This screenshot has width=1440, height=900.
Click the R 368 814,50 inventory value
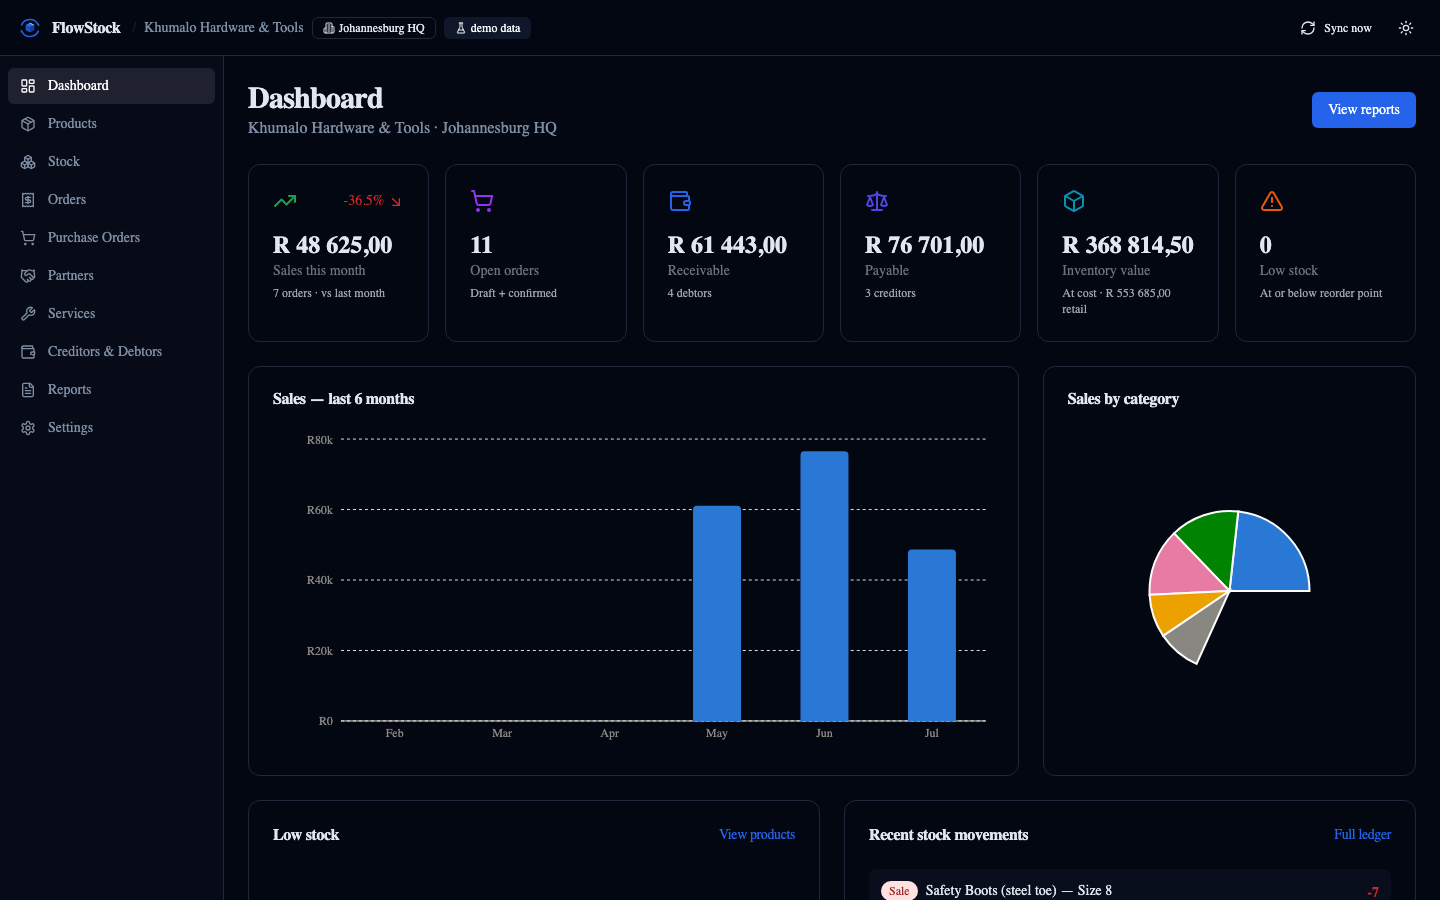pos(1128,245)
